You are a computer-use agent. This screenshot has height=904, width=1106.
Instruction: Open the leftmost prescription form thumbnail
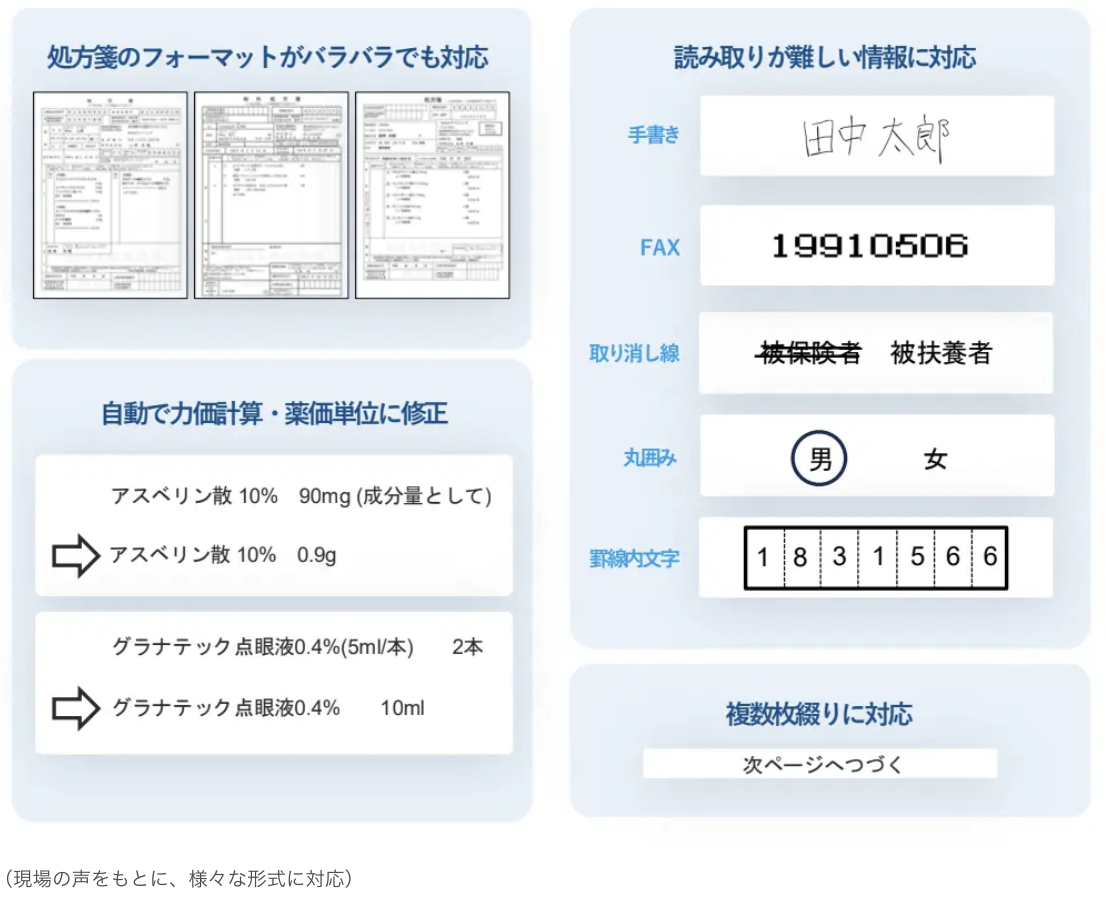tap(110, 195)
